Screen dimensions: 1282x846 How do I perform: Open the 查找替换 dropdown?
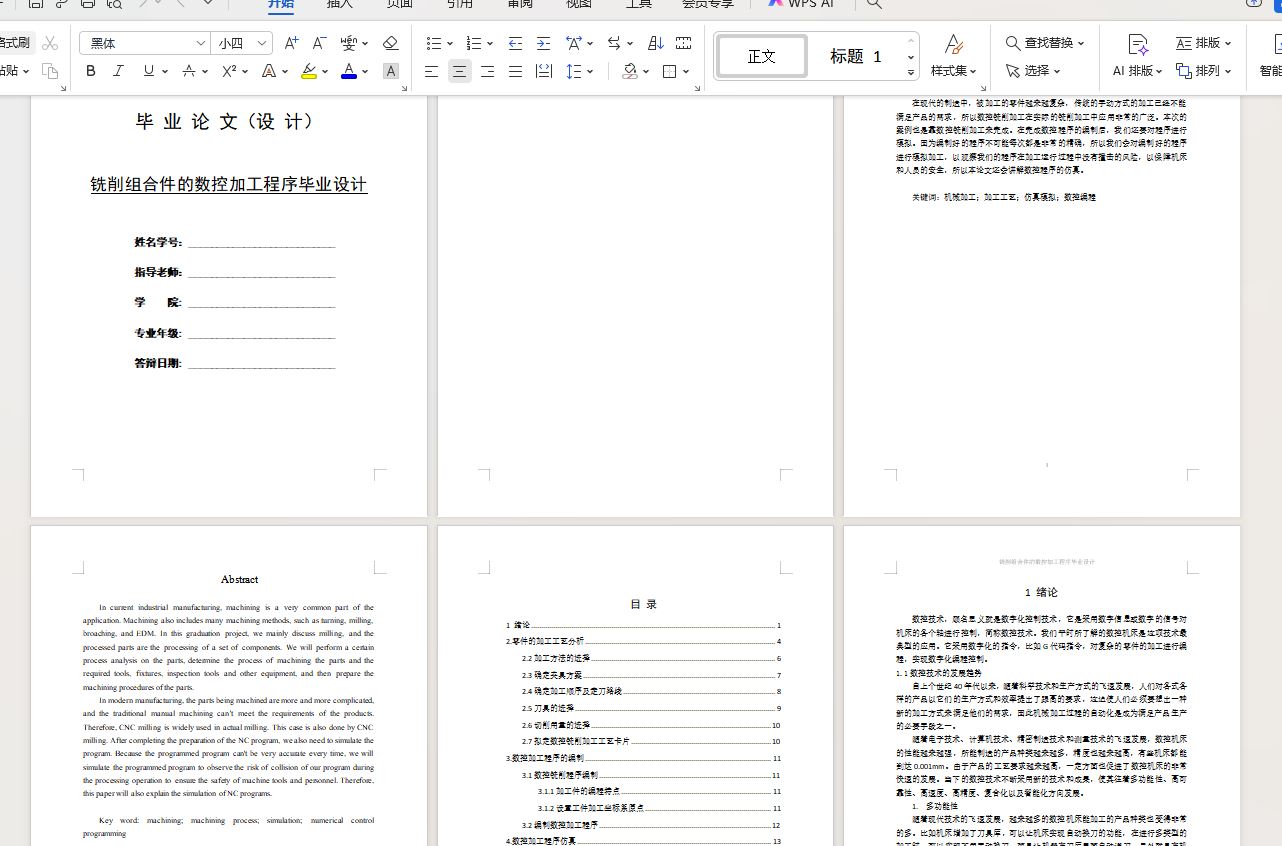coord(1044,43)
